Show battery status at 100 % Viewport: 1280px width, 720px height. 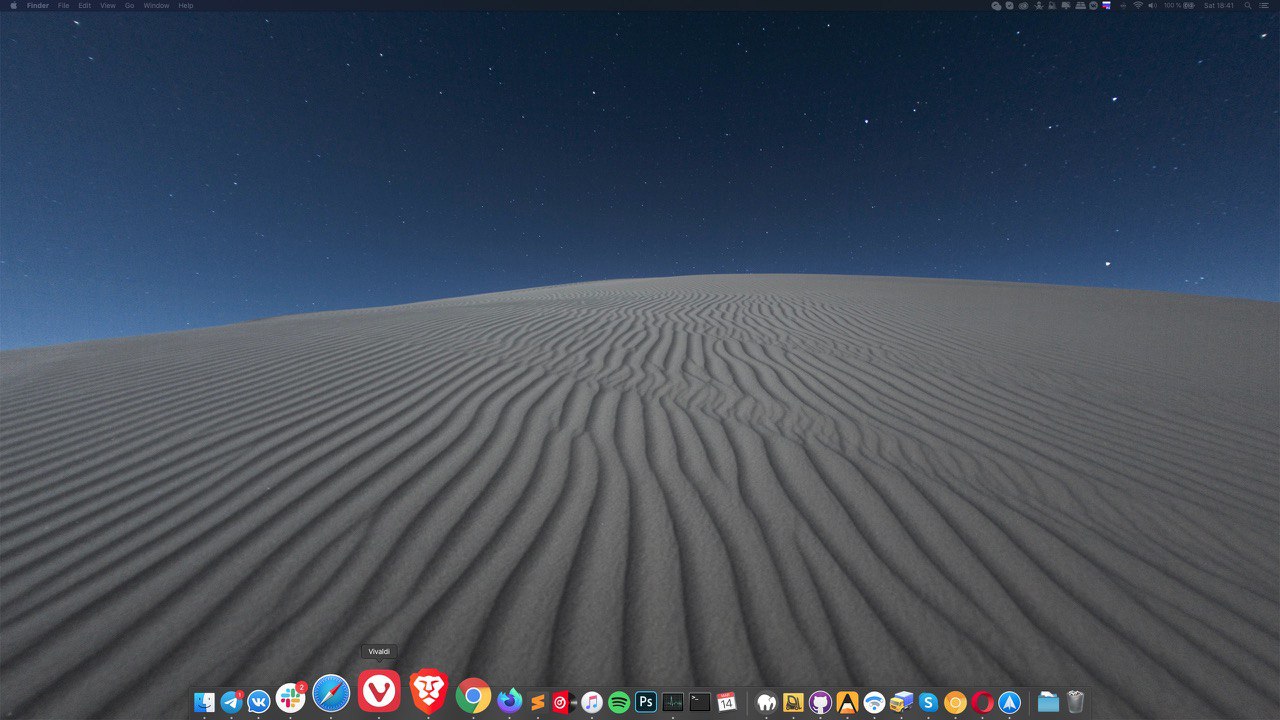tap(1179, 5)
